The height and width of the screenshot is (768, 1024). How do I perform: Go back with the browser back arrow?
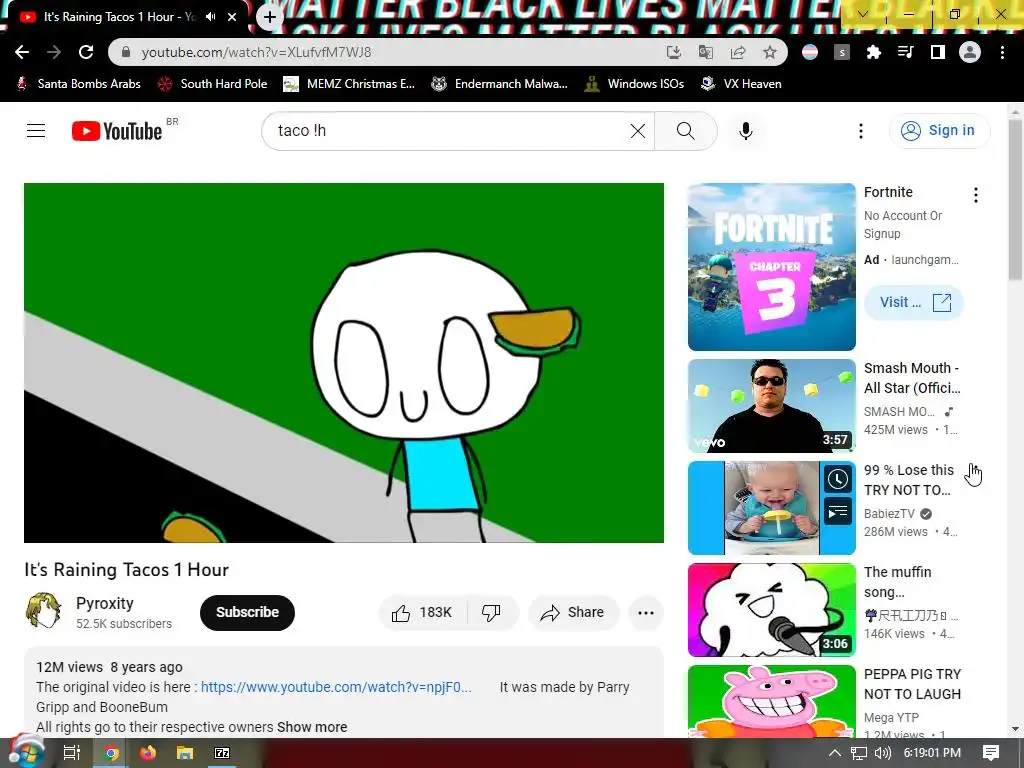[x=22, y=52]
